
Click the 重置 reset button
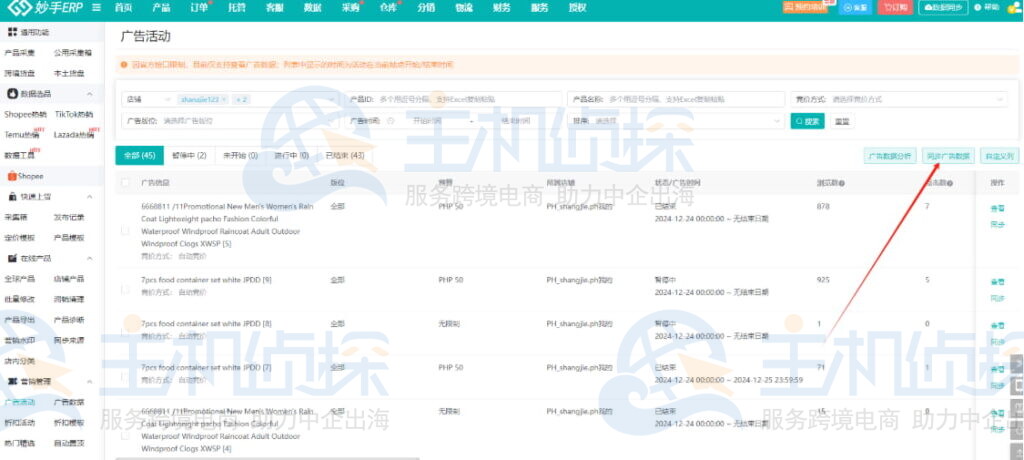[x=842, y=121]
